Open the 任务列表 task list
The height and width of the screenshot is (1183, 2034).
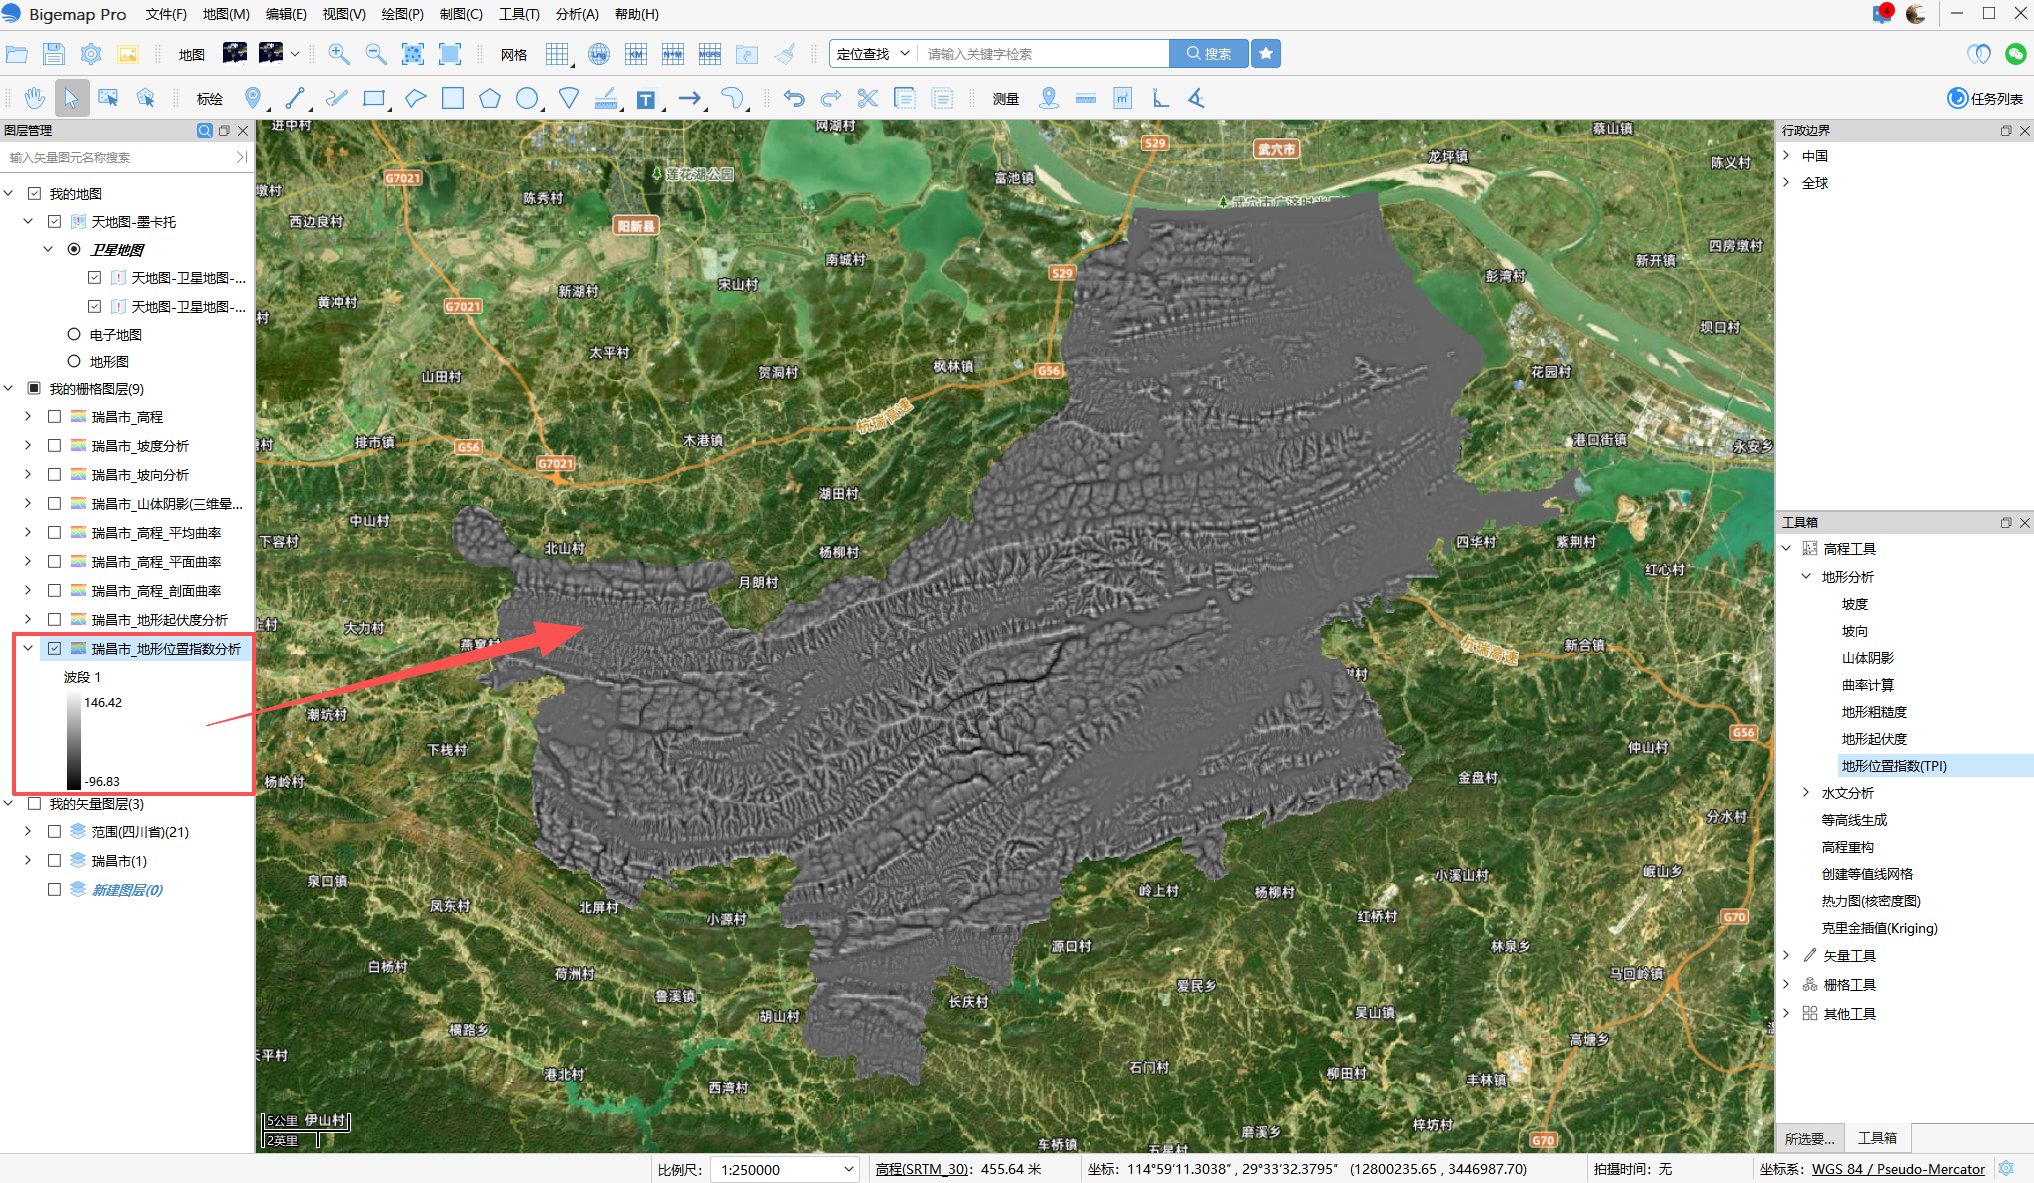point(1985,98)
